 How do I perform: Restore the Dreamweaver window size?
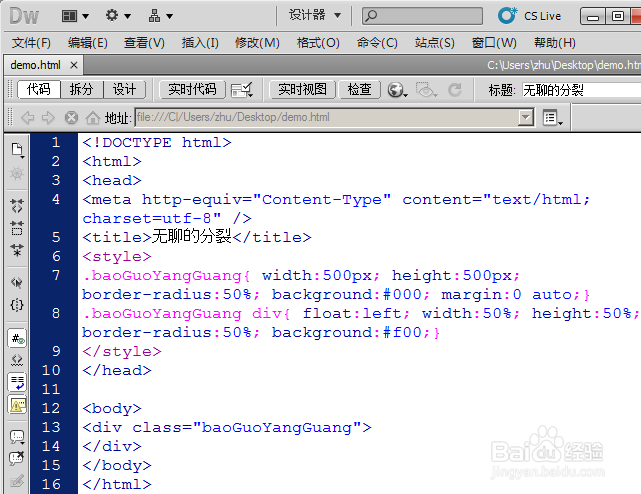[618, 16]
